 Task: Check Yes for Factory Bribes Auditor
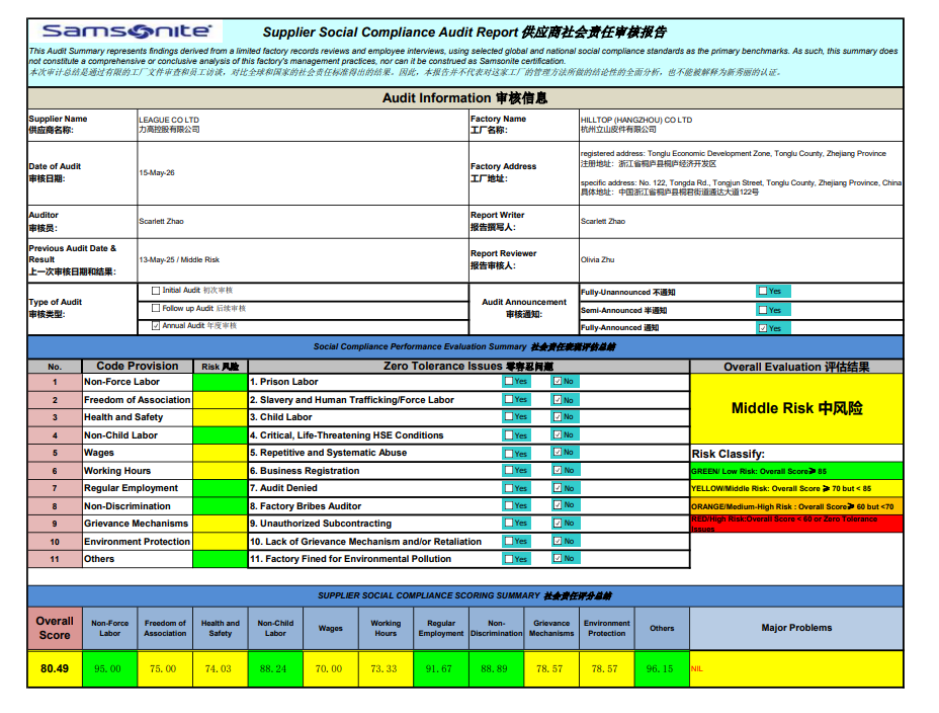click(509, 506)
